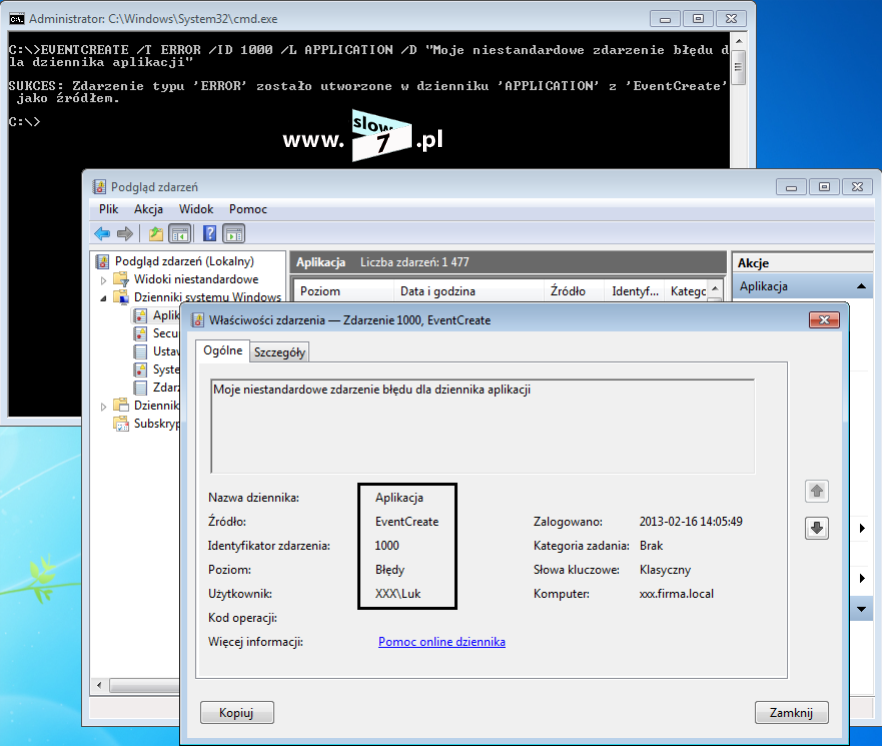Click event list scrollbar up arrow

click(x=715, y=289)
